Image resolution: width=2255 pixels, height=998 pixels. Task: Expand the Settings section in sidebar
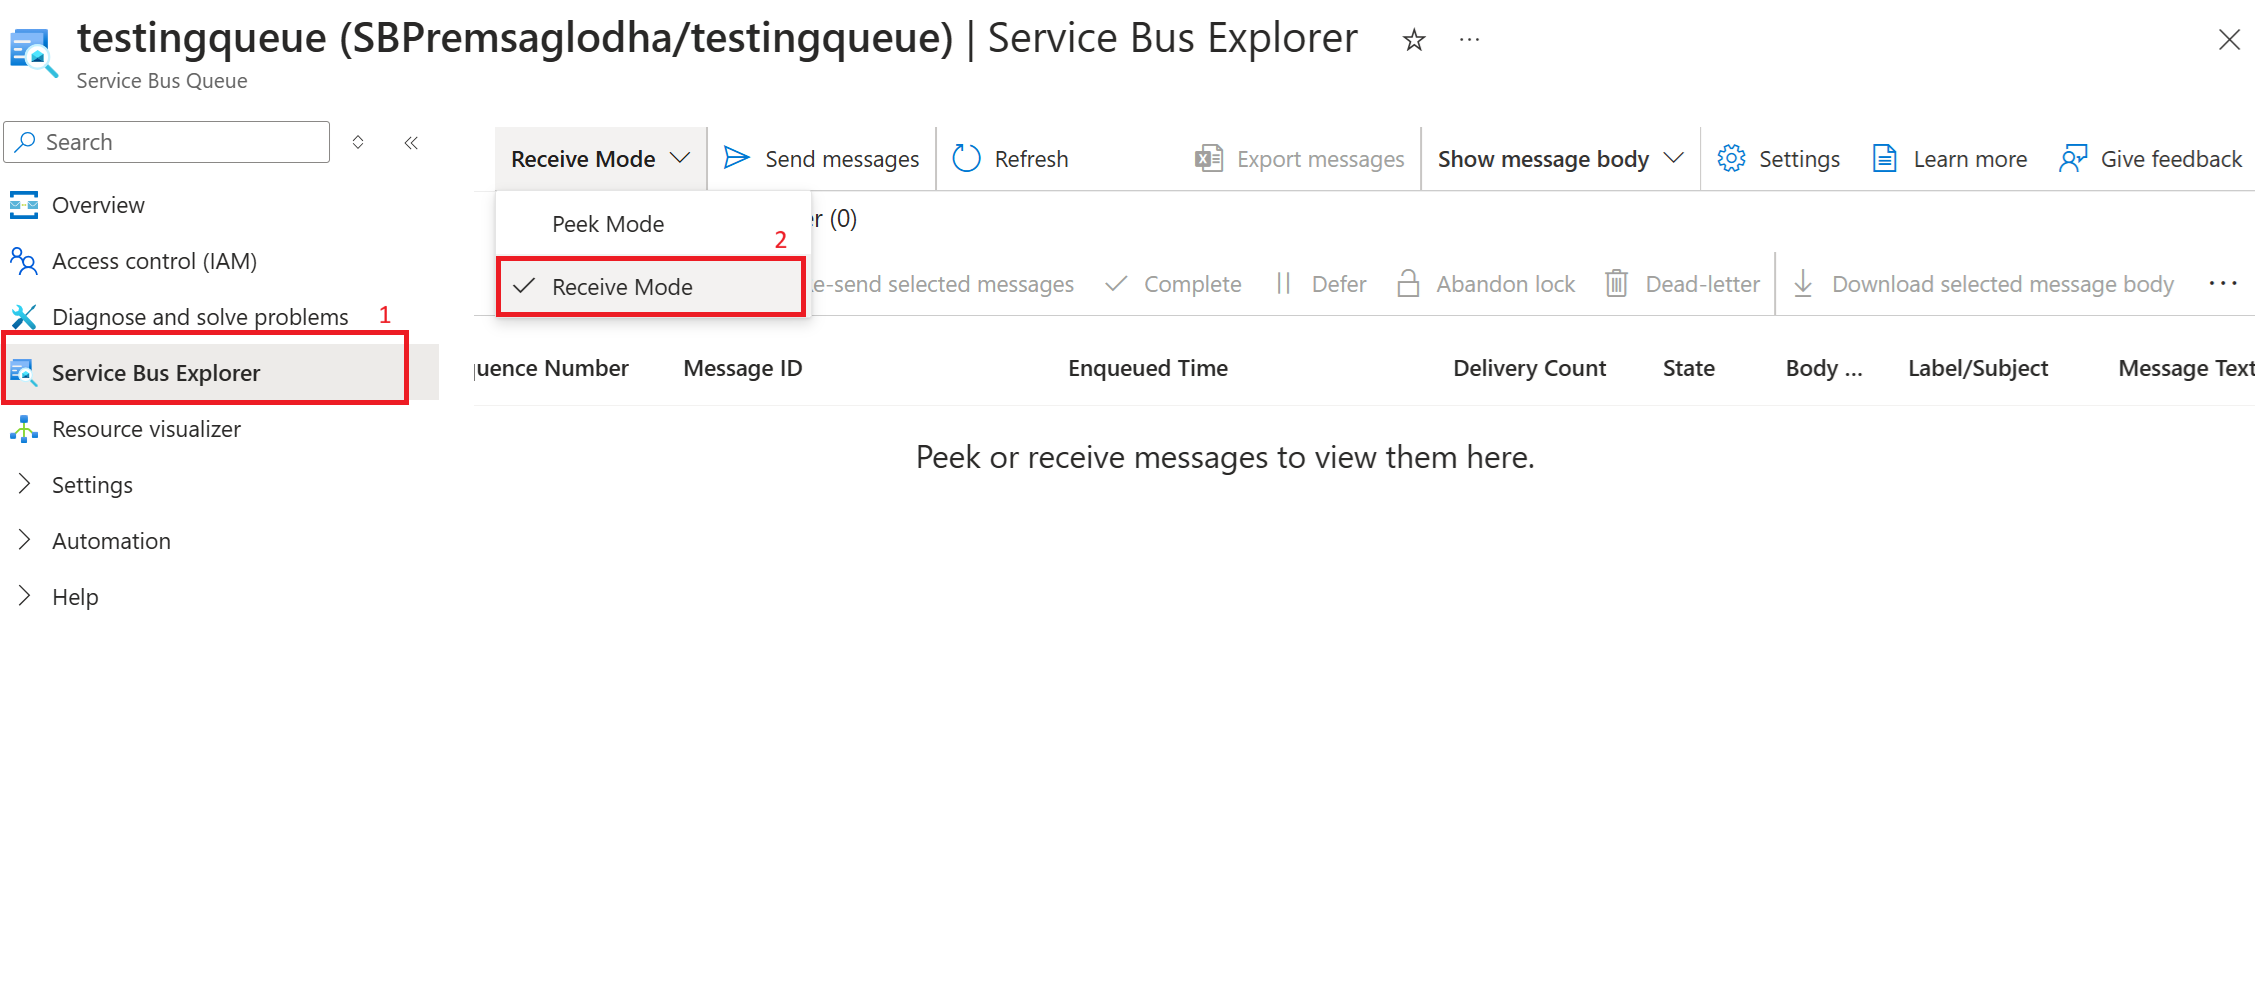(x=92, y=485)
